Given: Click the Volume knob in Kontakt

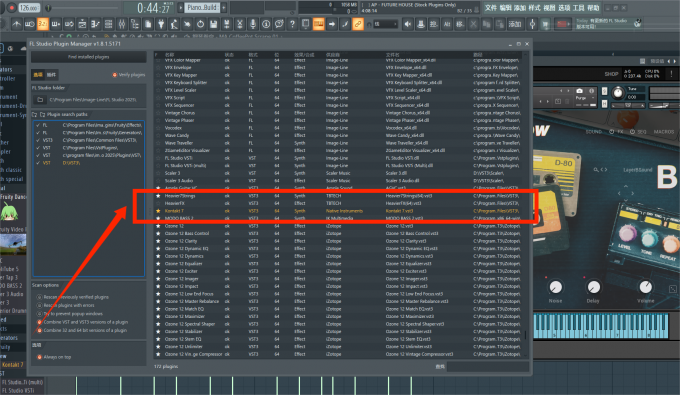Looking at the screenshot, I should click(645, 287).
